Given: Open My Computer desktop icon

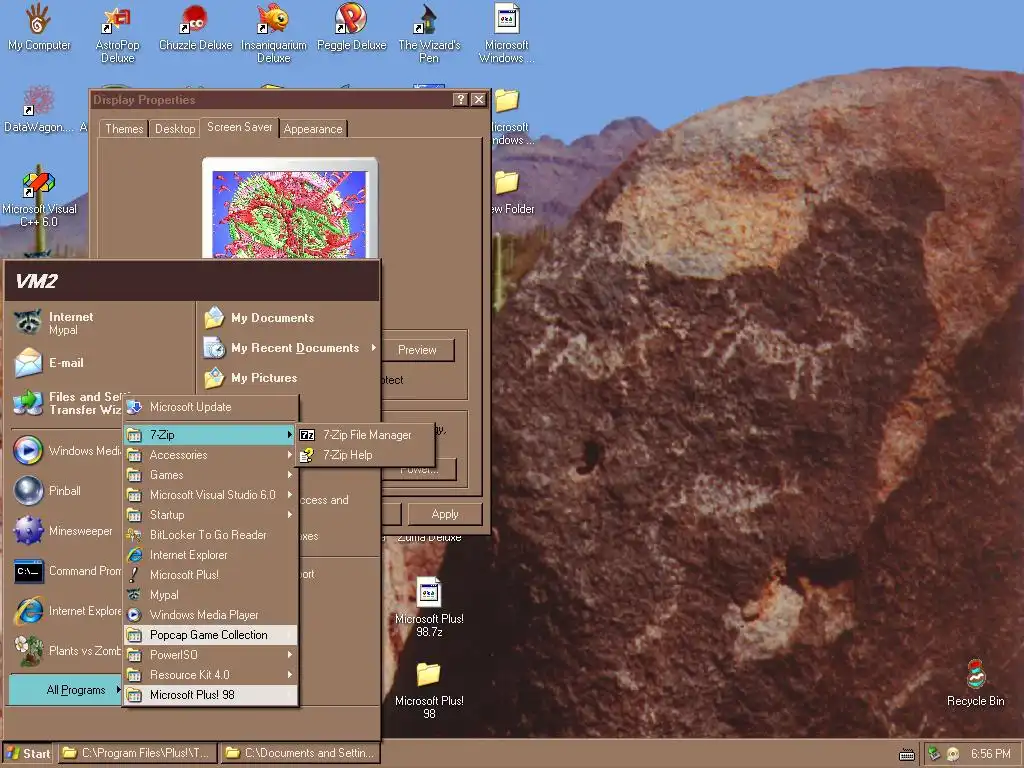Looking at the screenshot, I should point(39,27).
